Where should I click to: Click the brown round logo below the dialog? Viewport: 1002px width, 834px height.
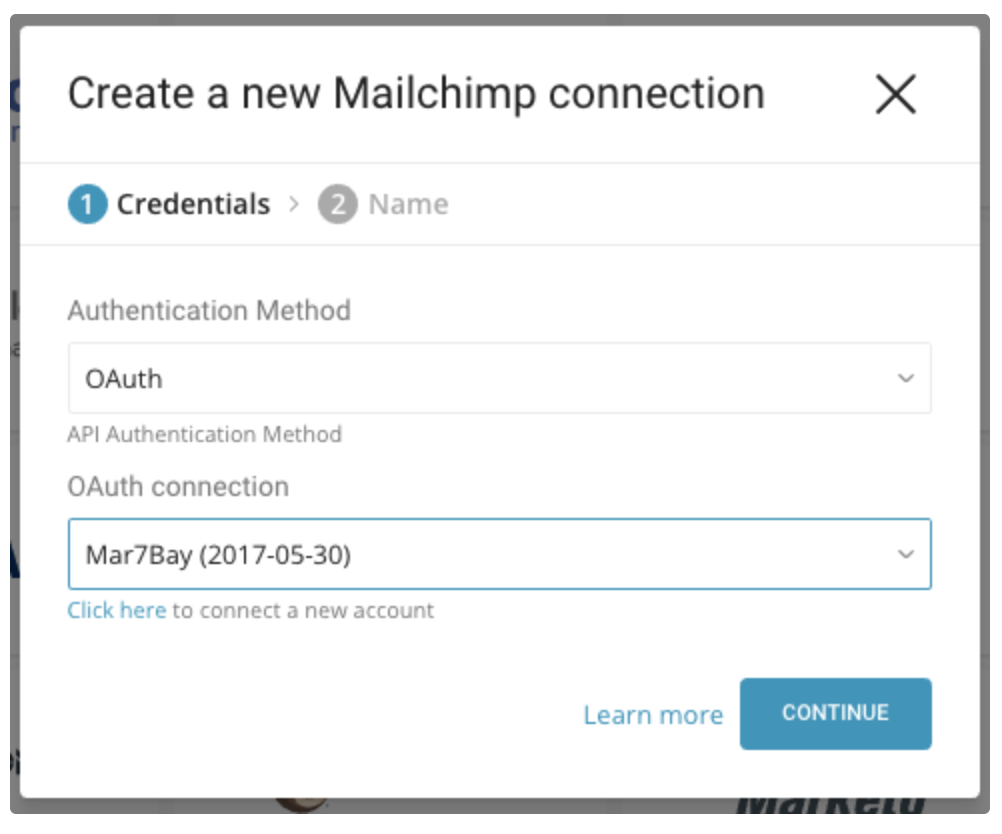point(300,805)
